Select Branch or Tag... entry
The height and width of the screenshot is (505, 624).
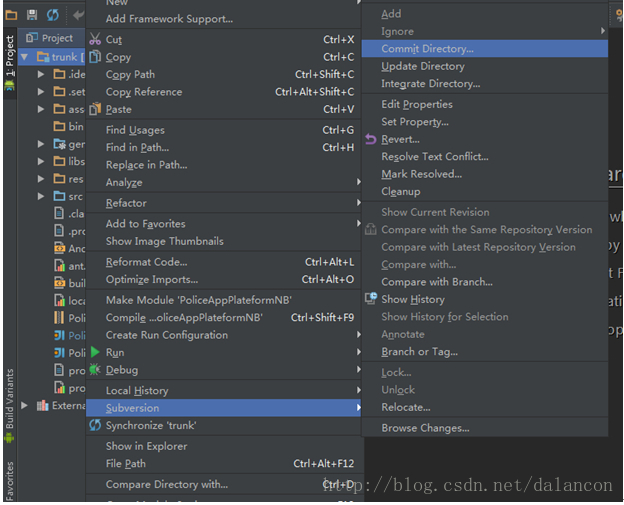click(x=485, y=352)
